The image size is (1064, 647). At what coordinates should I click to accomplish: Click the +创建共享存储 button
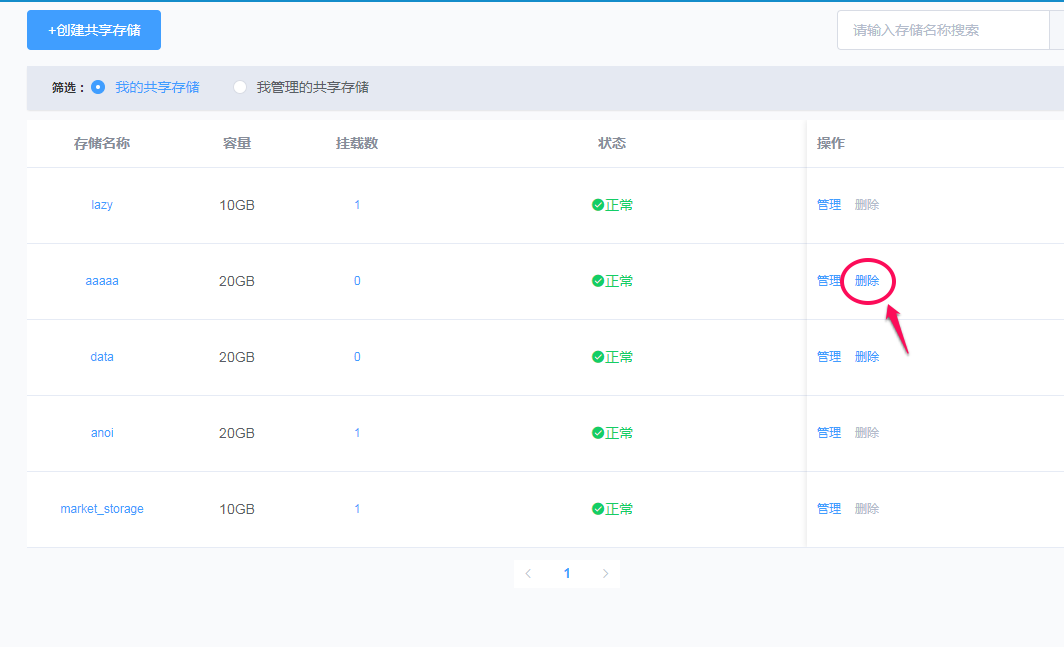94,30
